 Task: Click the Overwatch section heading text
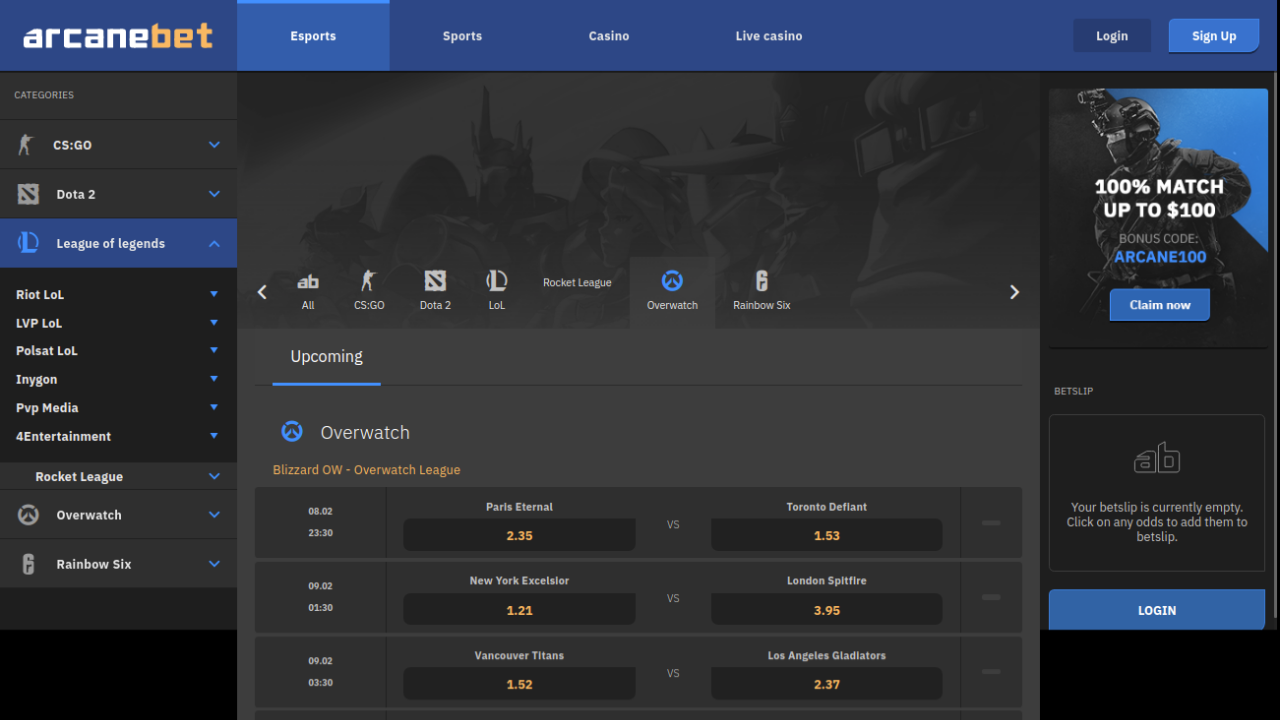pos(365,433)
